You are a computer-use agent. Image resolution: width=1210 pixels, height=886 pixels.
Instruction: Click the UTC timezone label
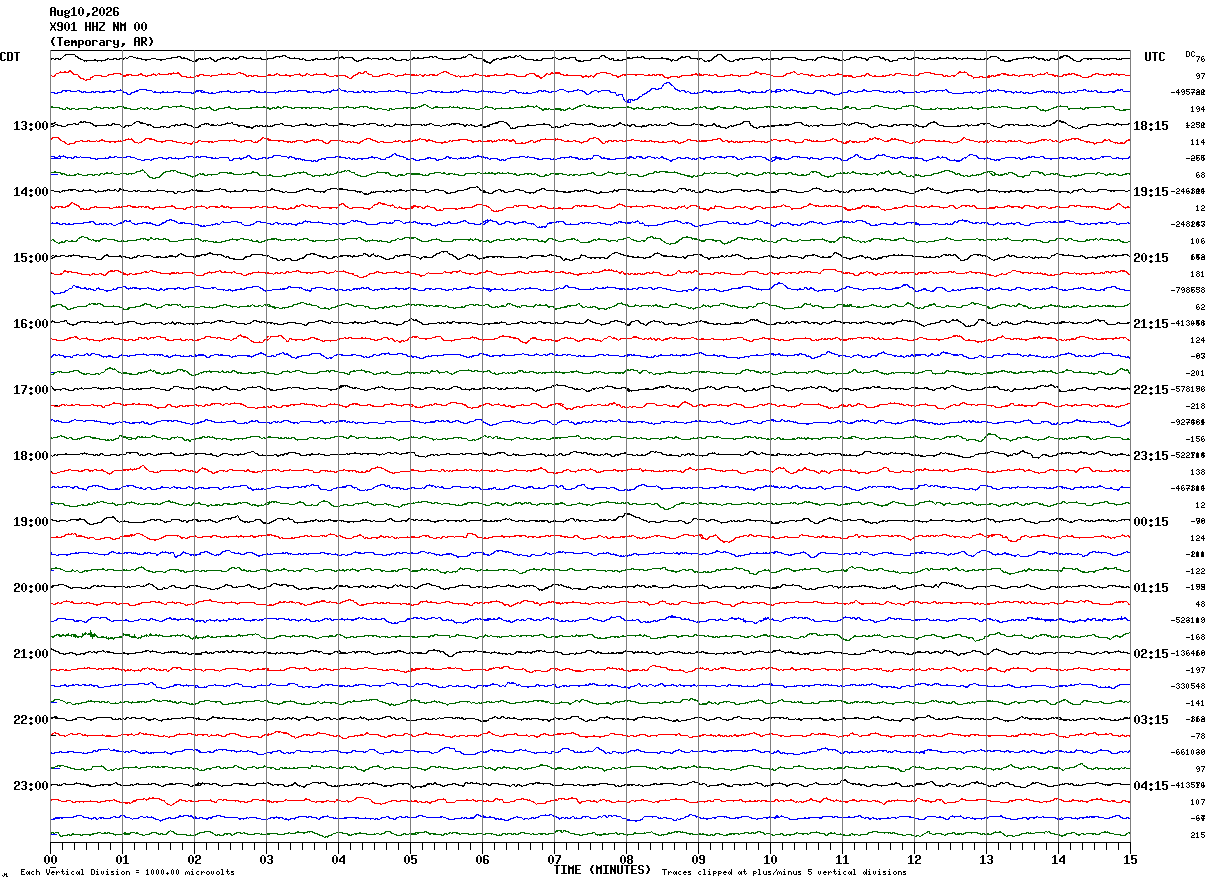[x=1155, y=57]
